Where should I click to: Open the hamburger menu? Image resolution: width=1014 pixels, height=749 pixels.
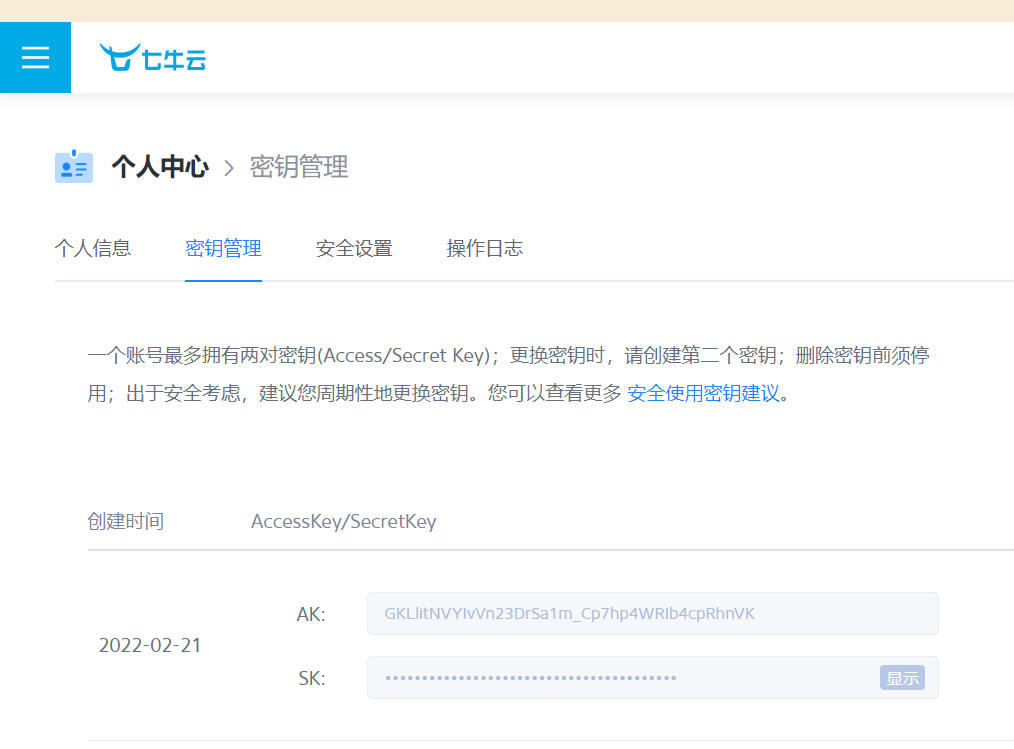(35, 58)
